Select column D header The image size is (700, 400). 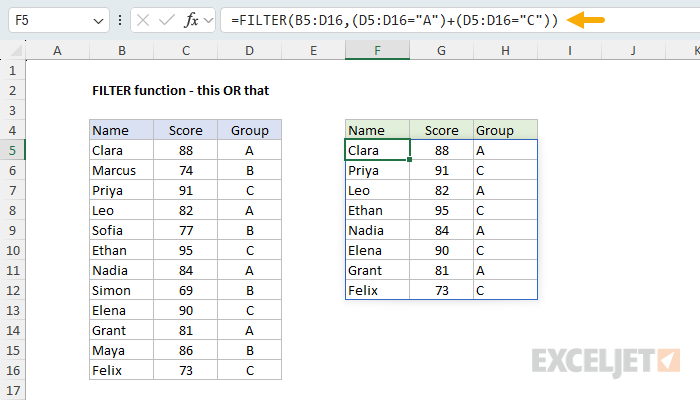tap(250, 50)
